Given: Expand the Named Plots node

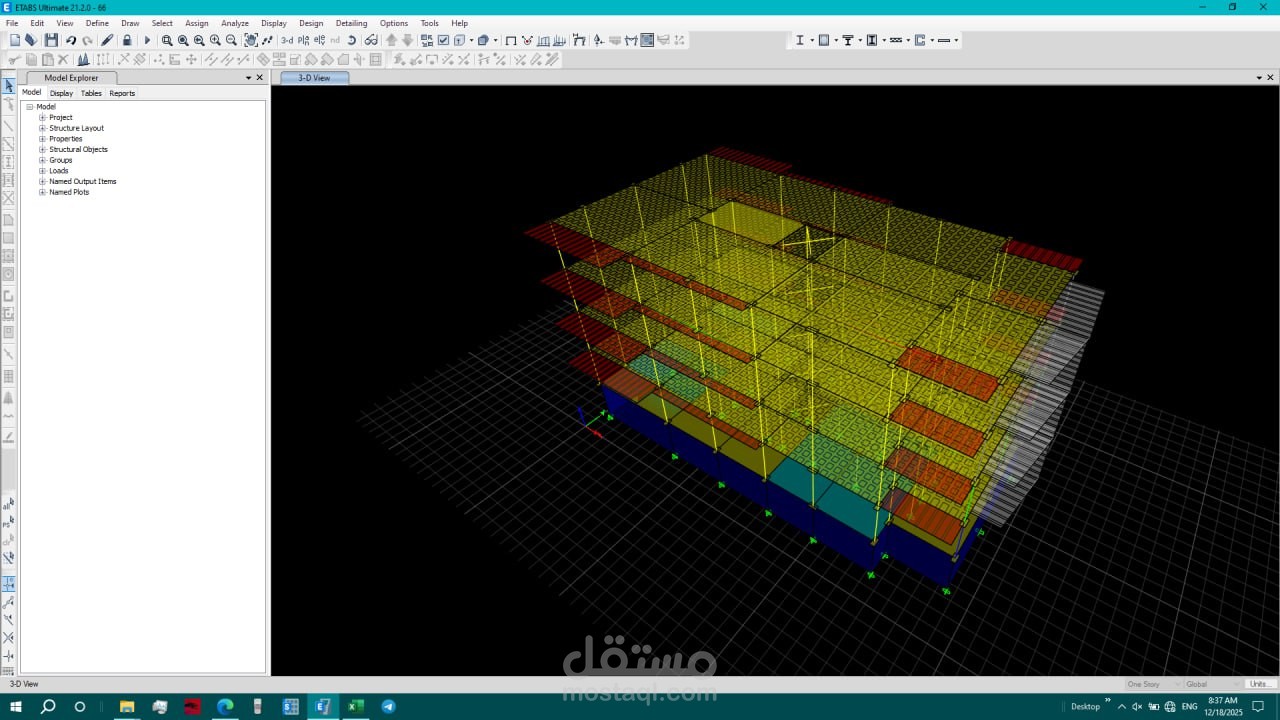Looking at the screenshot, I should [x=43, y=192].
